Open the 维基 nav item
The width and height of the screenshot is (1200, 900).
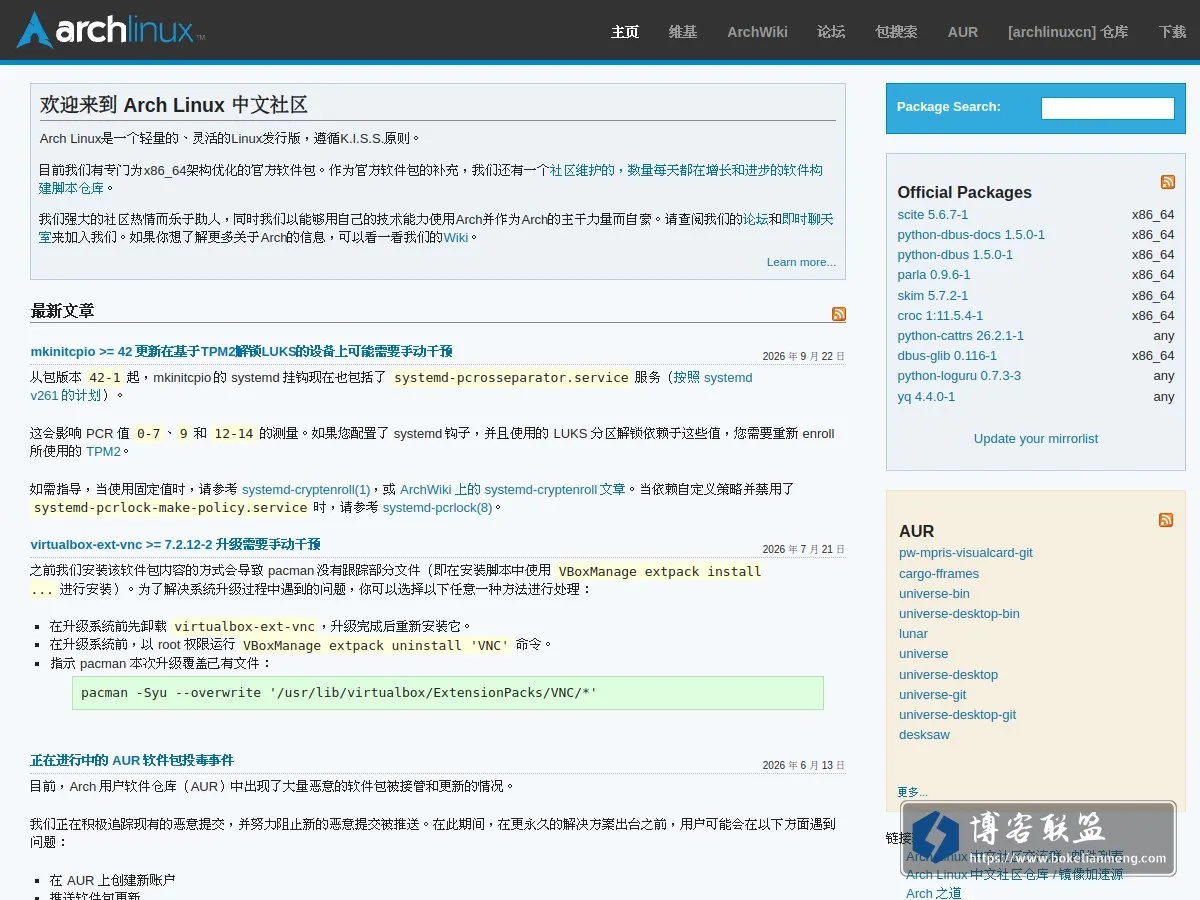pyautogui.click(x=683, y=32)
